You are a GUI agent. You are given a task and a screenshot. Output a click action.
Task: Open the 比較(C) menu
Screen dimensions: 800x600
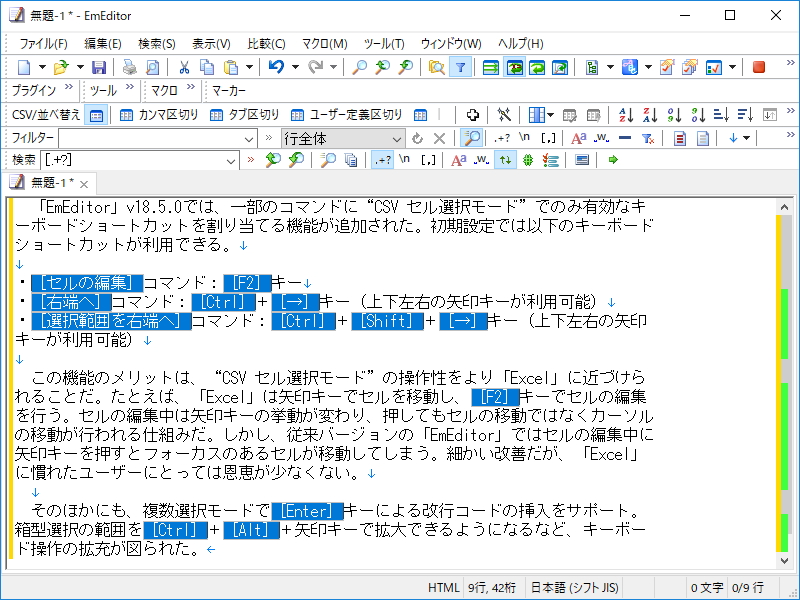pos(266,44)
